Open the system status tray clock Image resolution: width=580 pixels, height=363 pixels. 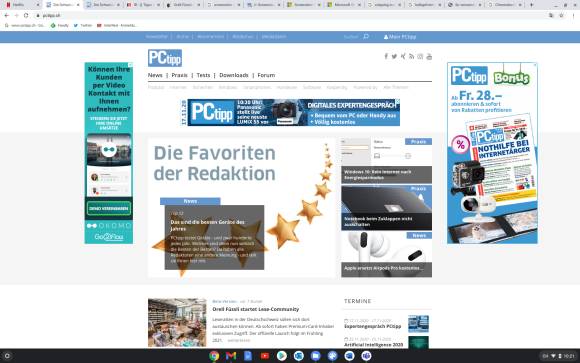click(569, 356)
